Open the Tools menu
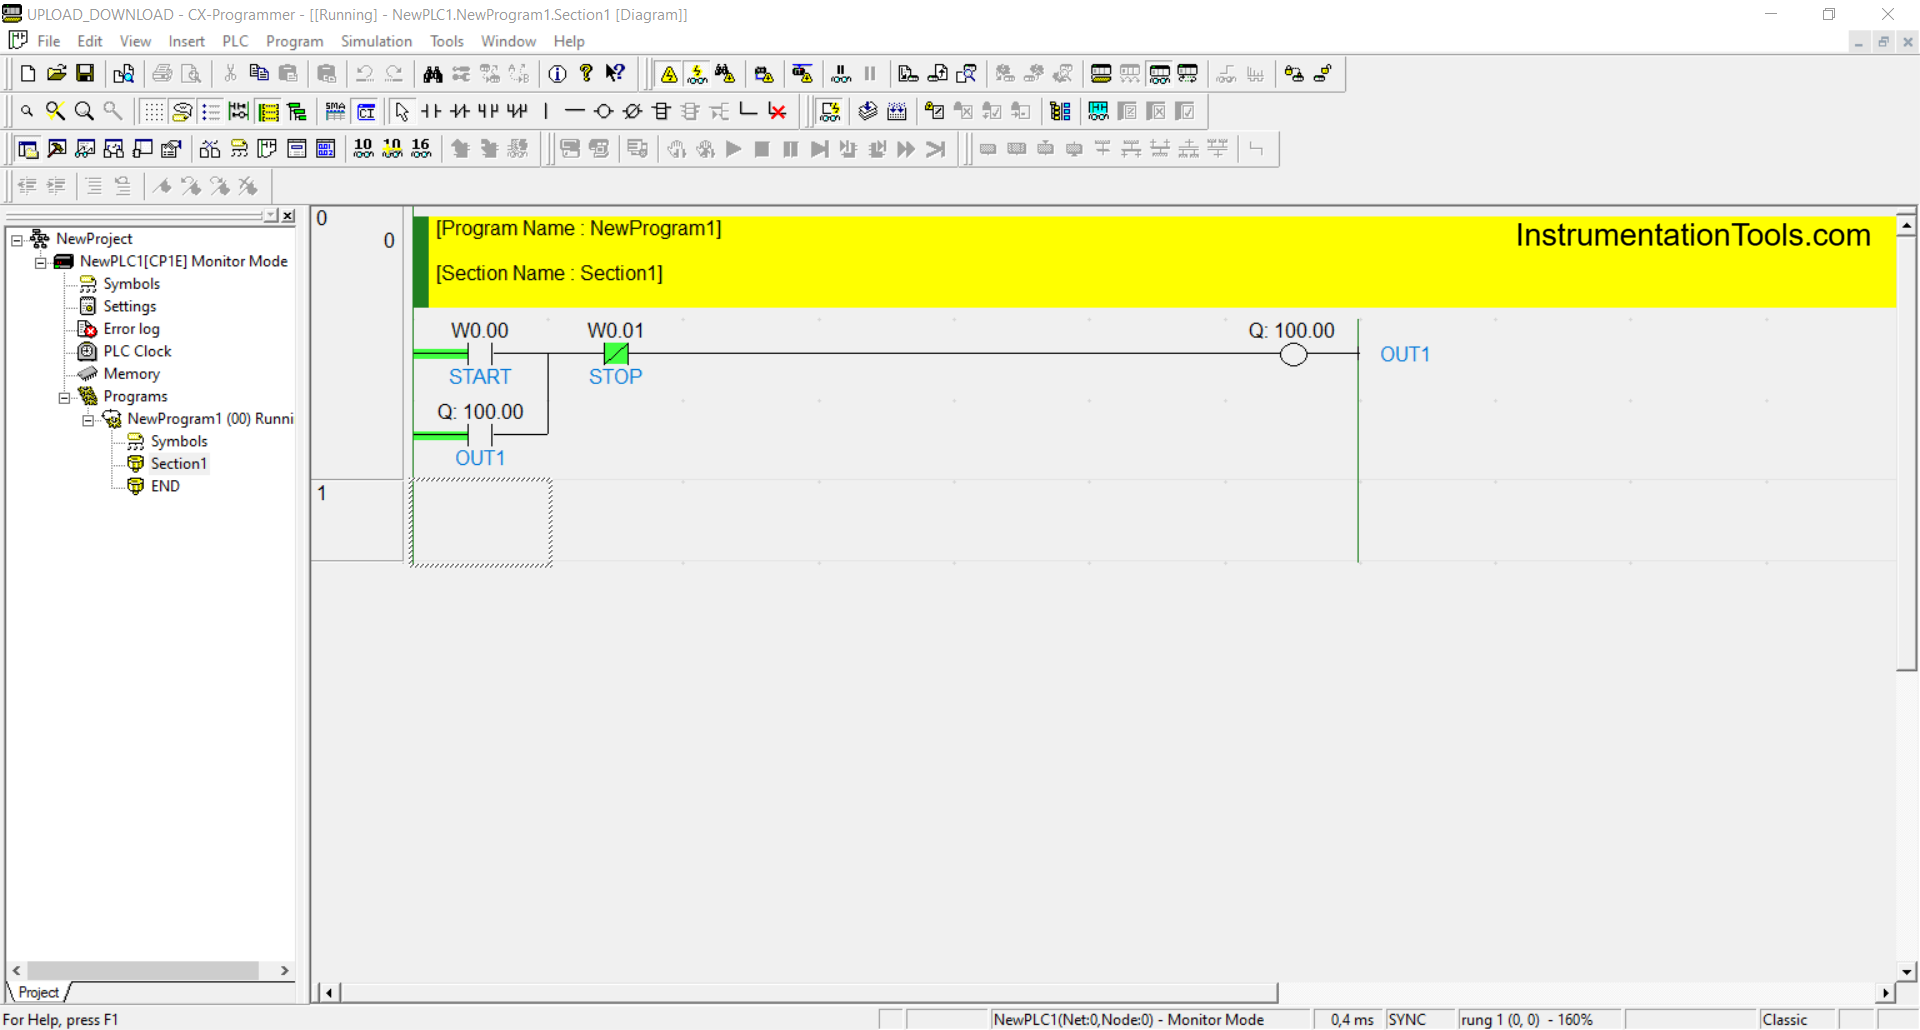This screenshot has width=1920, height=1030. (446, 41)
